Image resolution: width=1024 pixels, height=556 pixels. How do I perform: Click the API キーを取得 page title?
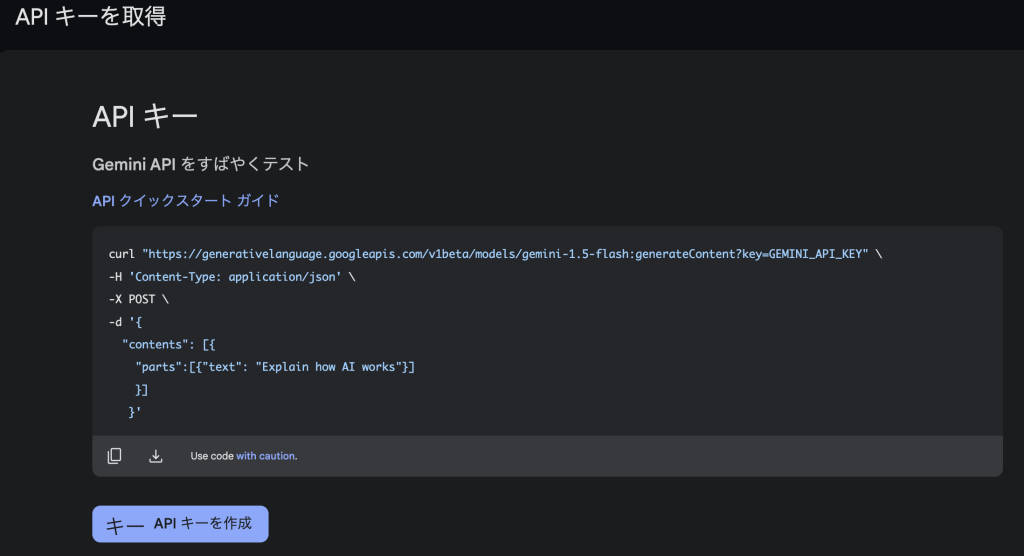tap(90, 17)
